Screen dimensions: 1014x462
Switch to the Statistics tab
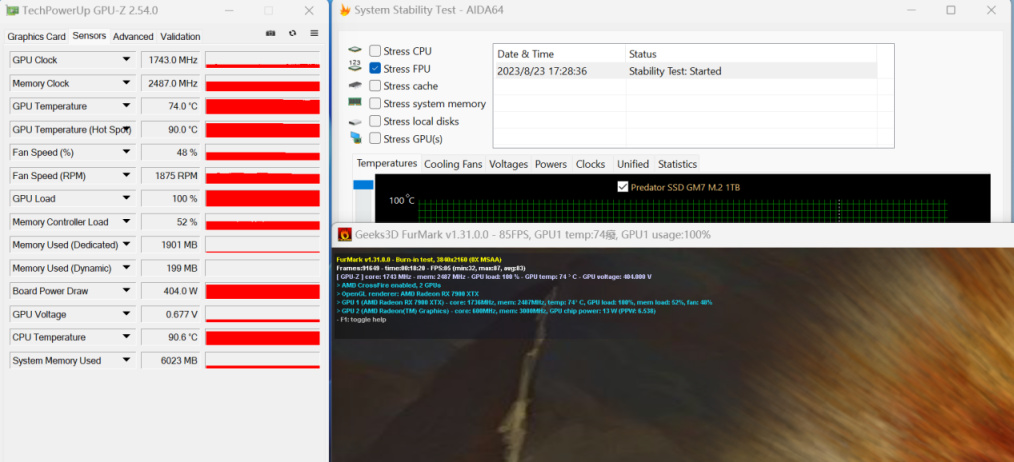pos(677,164)
